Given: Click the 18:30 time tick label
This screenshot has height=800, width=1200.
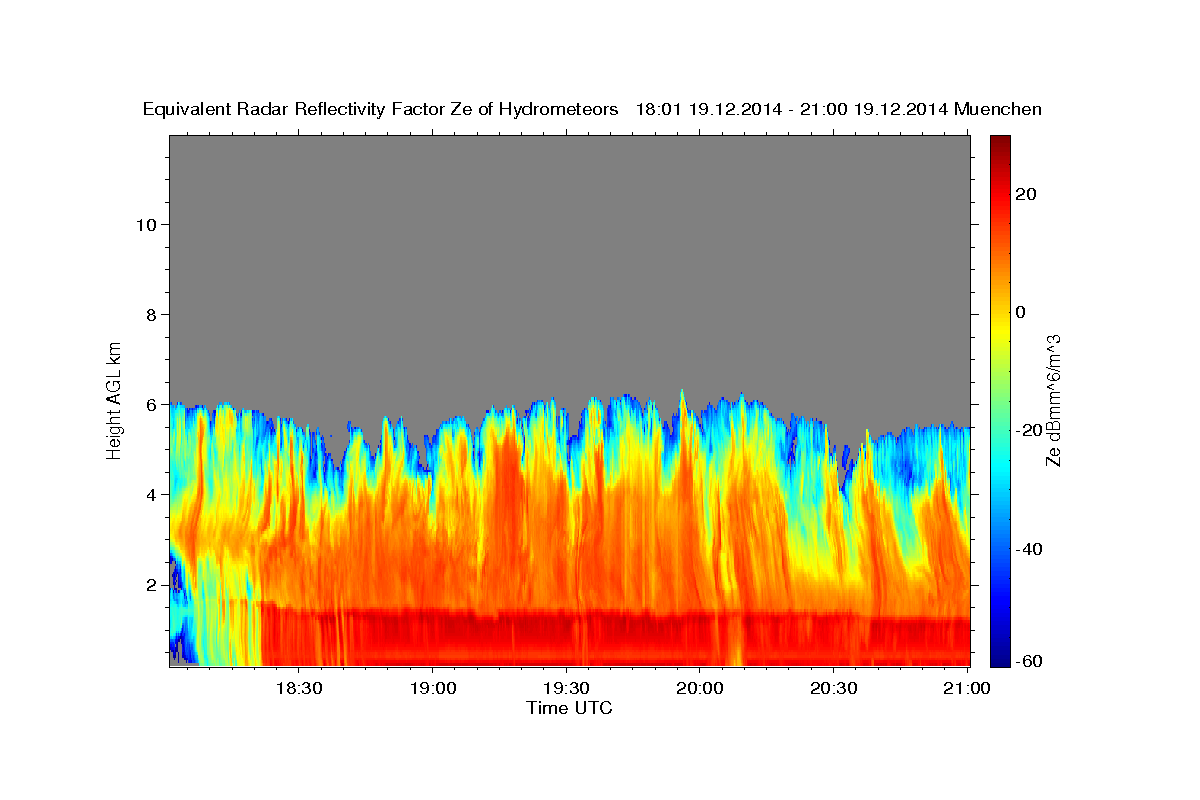Looking at the screenshot, I should coord(298,688).
